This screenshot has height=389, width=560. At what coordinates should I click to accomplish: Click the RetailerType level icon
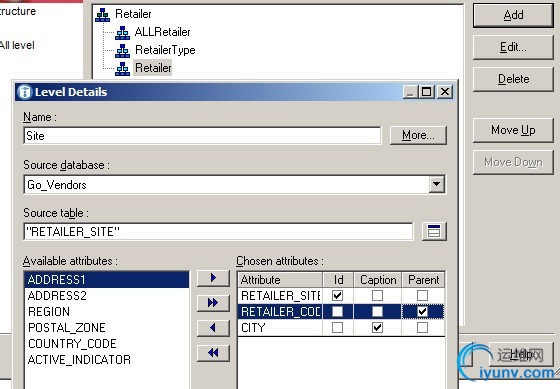pyautogui.click(x=122, y=50)
